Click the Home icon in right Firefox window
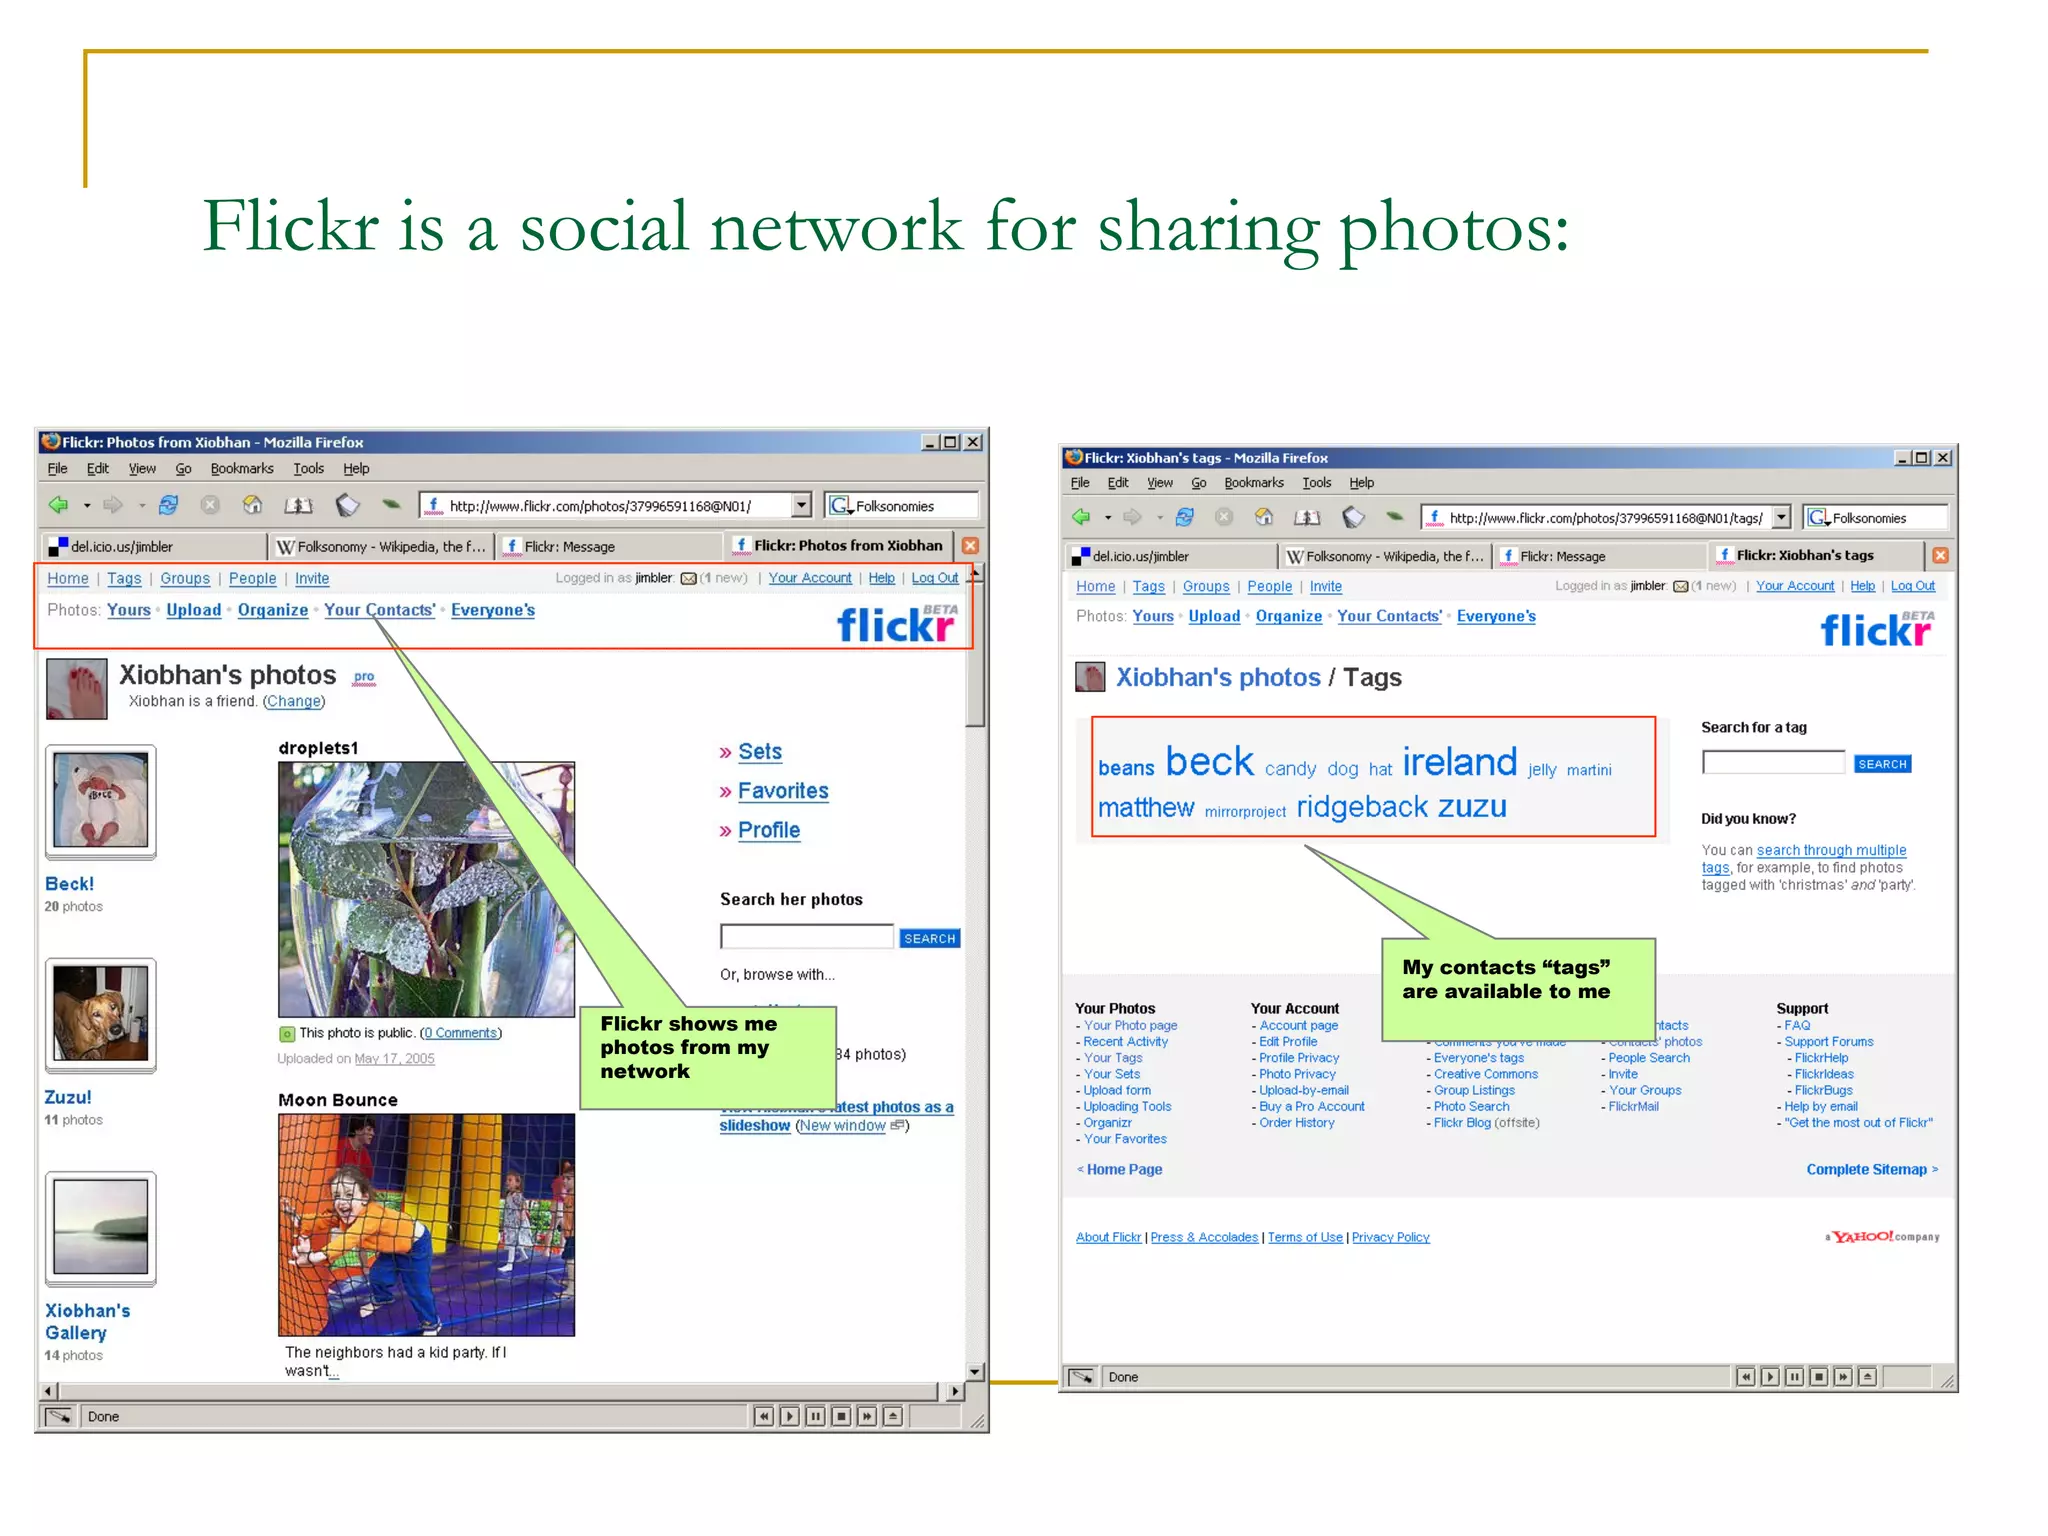 [1264, 517]
